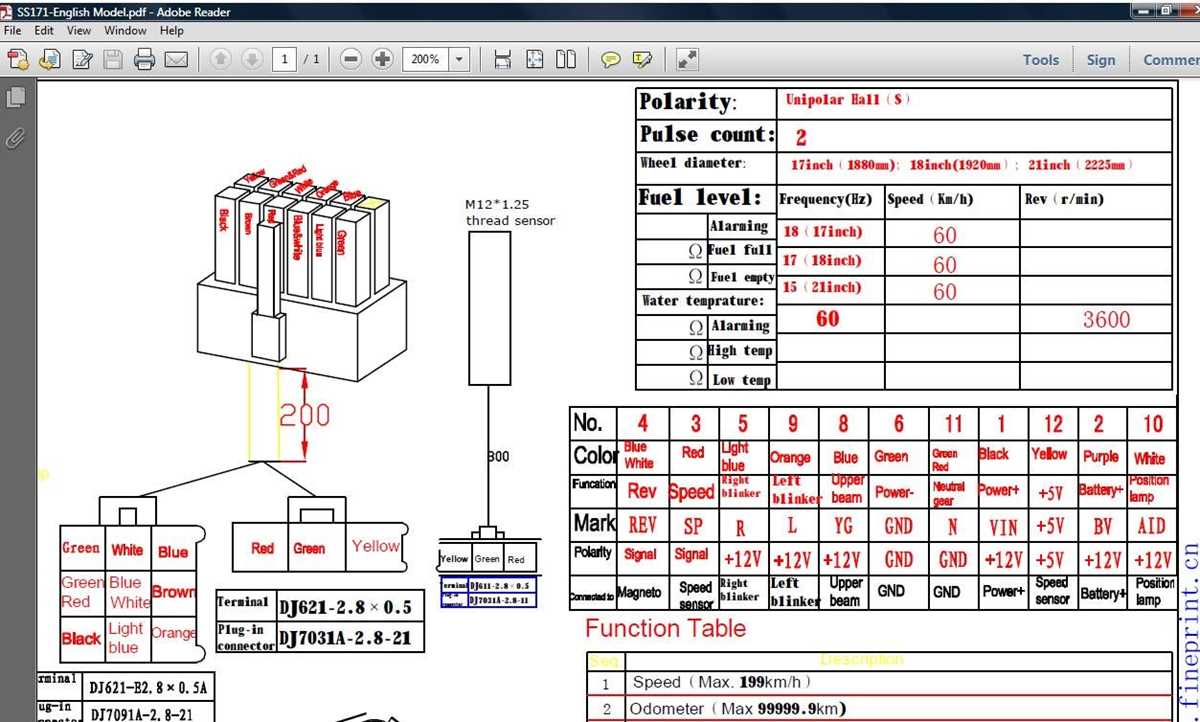Add a sticky note comment

point(610,60)
